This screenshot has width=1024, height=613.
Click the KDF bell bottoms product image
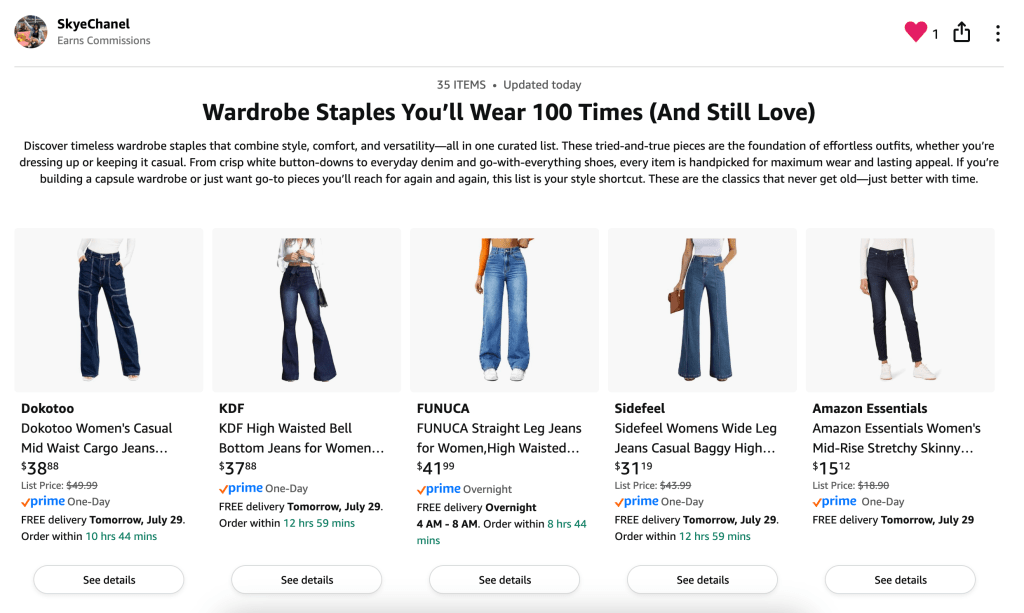(306, 308)
